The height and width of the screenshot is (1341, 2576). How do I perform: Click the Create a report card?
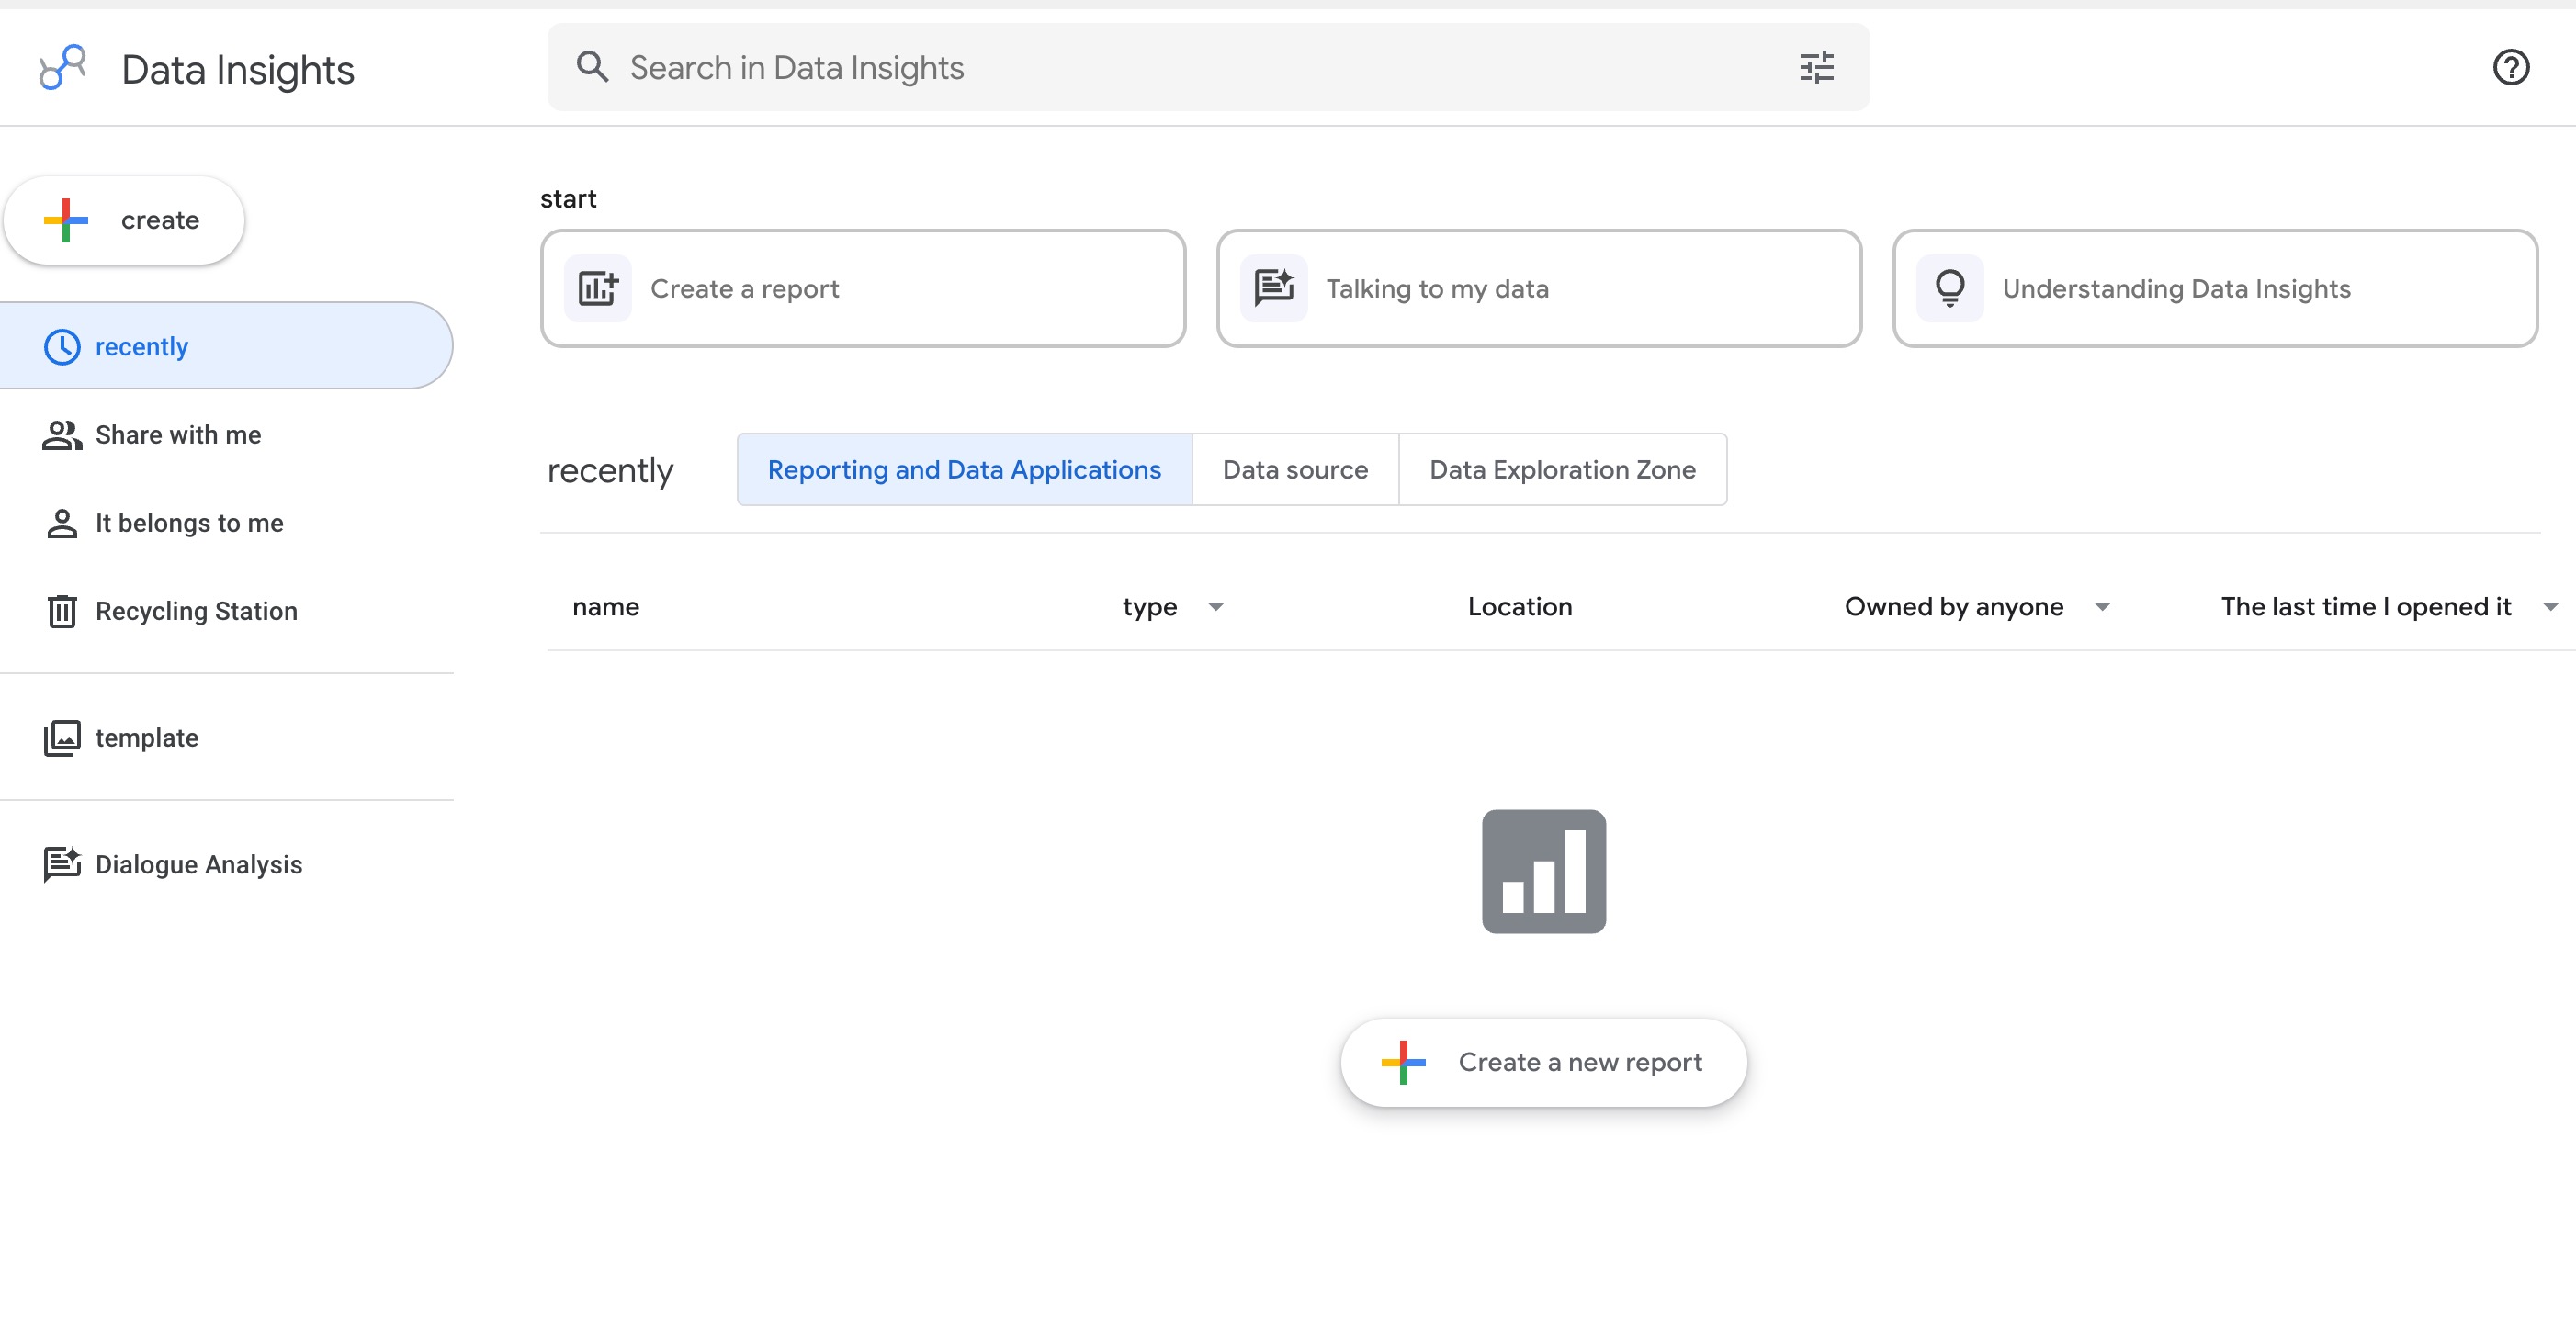coord(863,289)
